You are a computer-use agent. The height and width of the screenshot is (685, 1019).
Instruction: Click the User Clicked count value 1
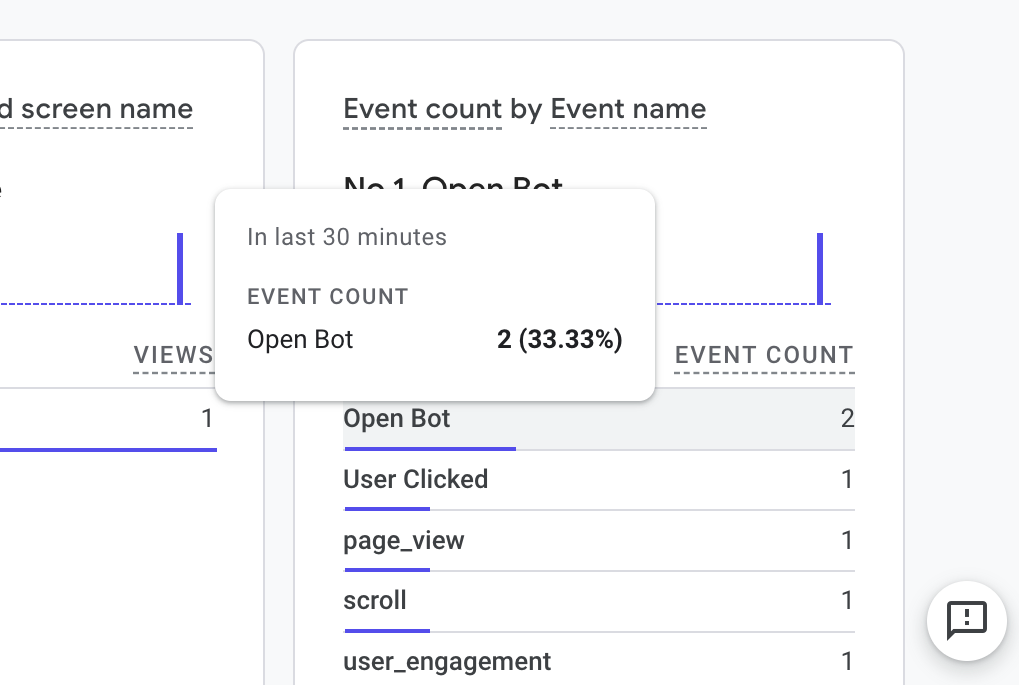click(847, 480)
